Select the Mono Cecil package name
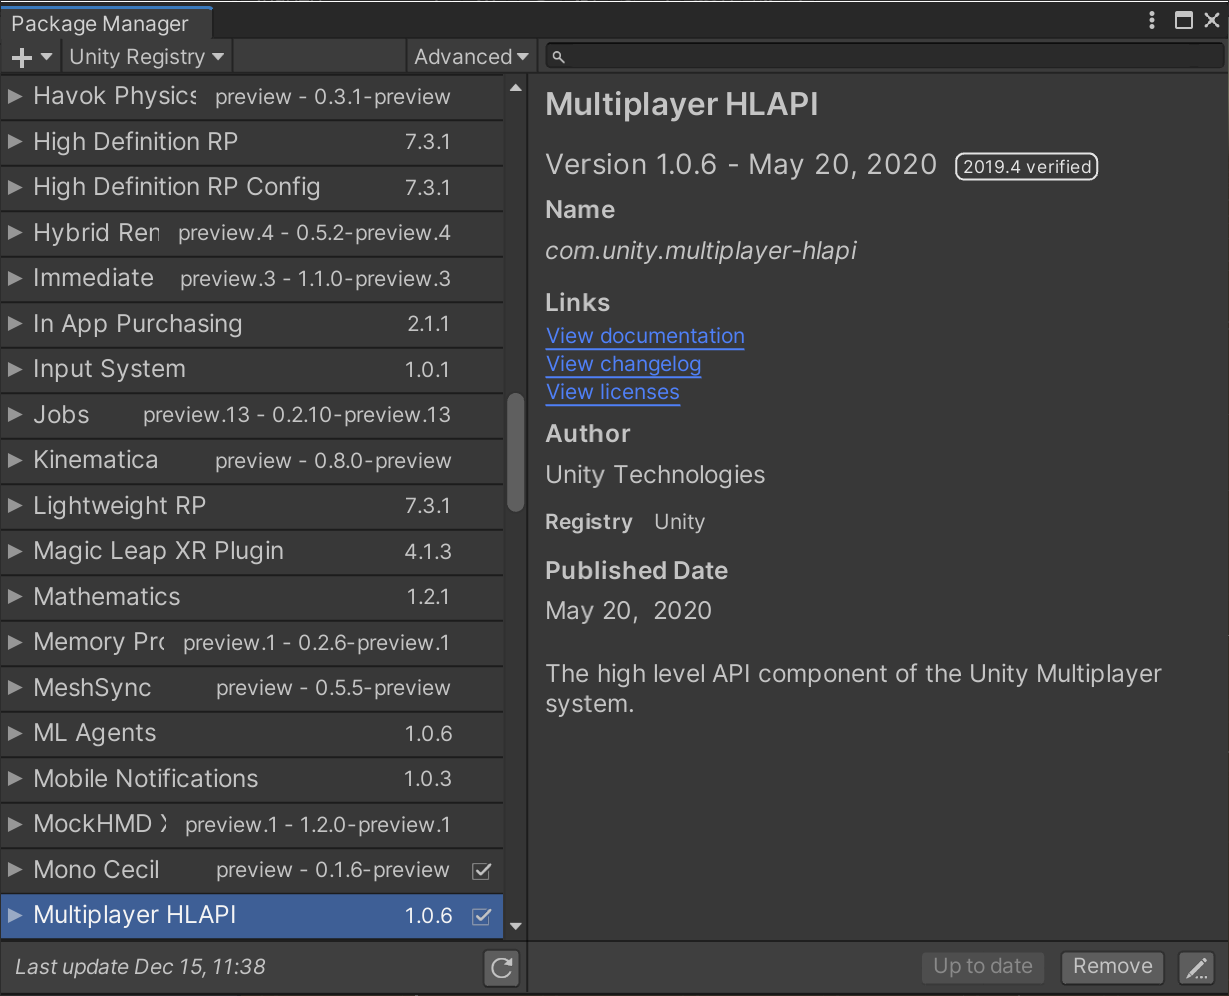1229x996 pixels. [x=96, y=870]
